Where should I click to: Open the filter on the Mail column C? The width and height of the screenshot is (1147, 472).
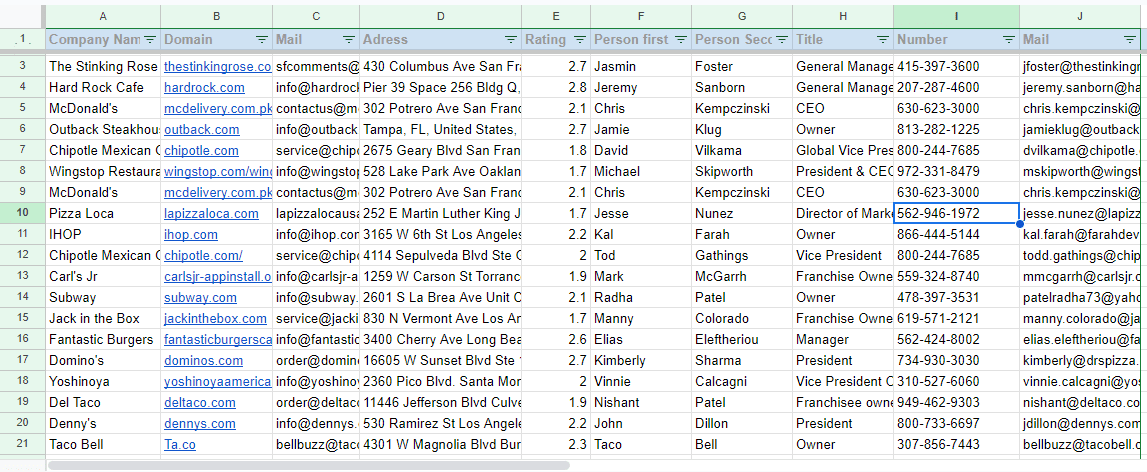[349, 40]
